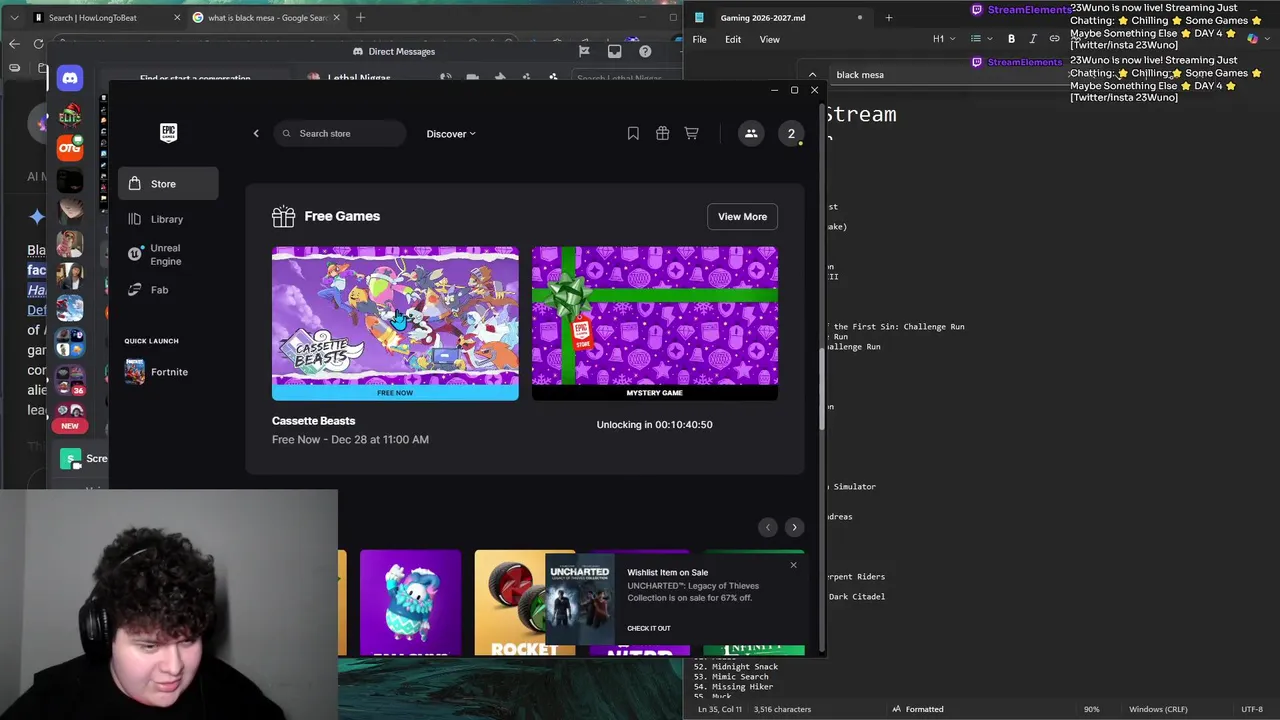Viewport: 1280px width, 720px height.
Task: Click the Cassette Beasts title link
Action: pos(313,421)
